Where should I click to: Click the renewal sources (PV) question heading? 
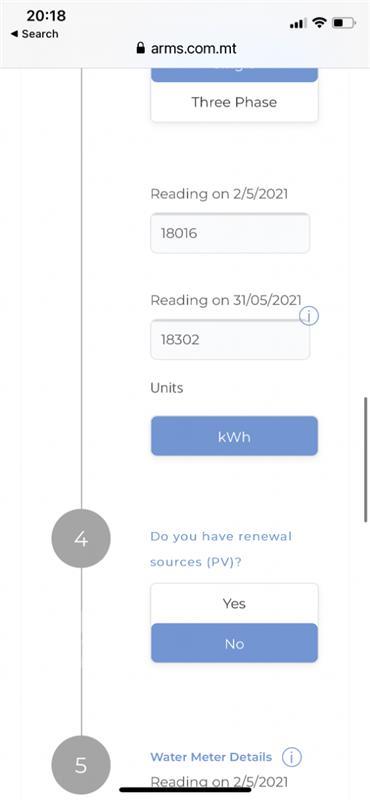point(221,549)
